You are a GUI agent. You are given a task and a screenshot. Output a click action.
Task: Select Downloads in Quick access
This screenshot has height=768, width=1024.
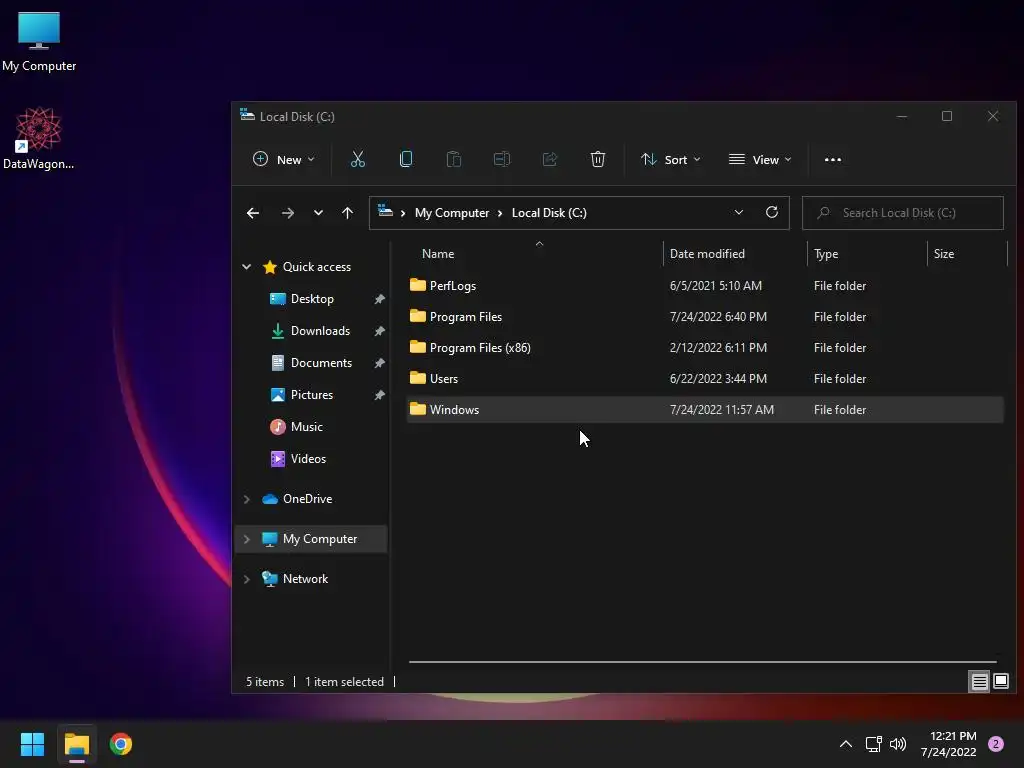point(320,331)
